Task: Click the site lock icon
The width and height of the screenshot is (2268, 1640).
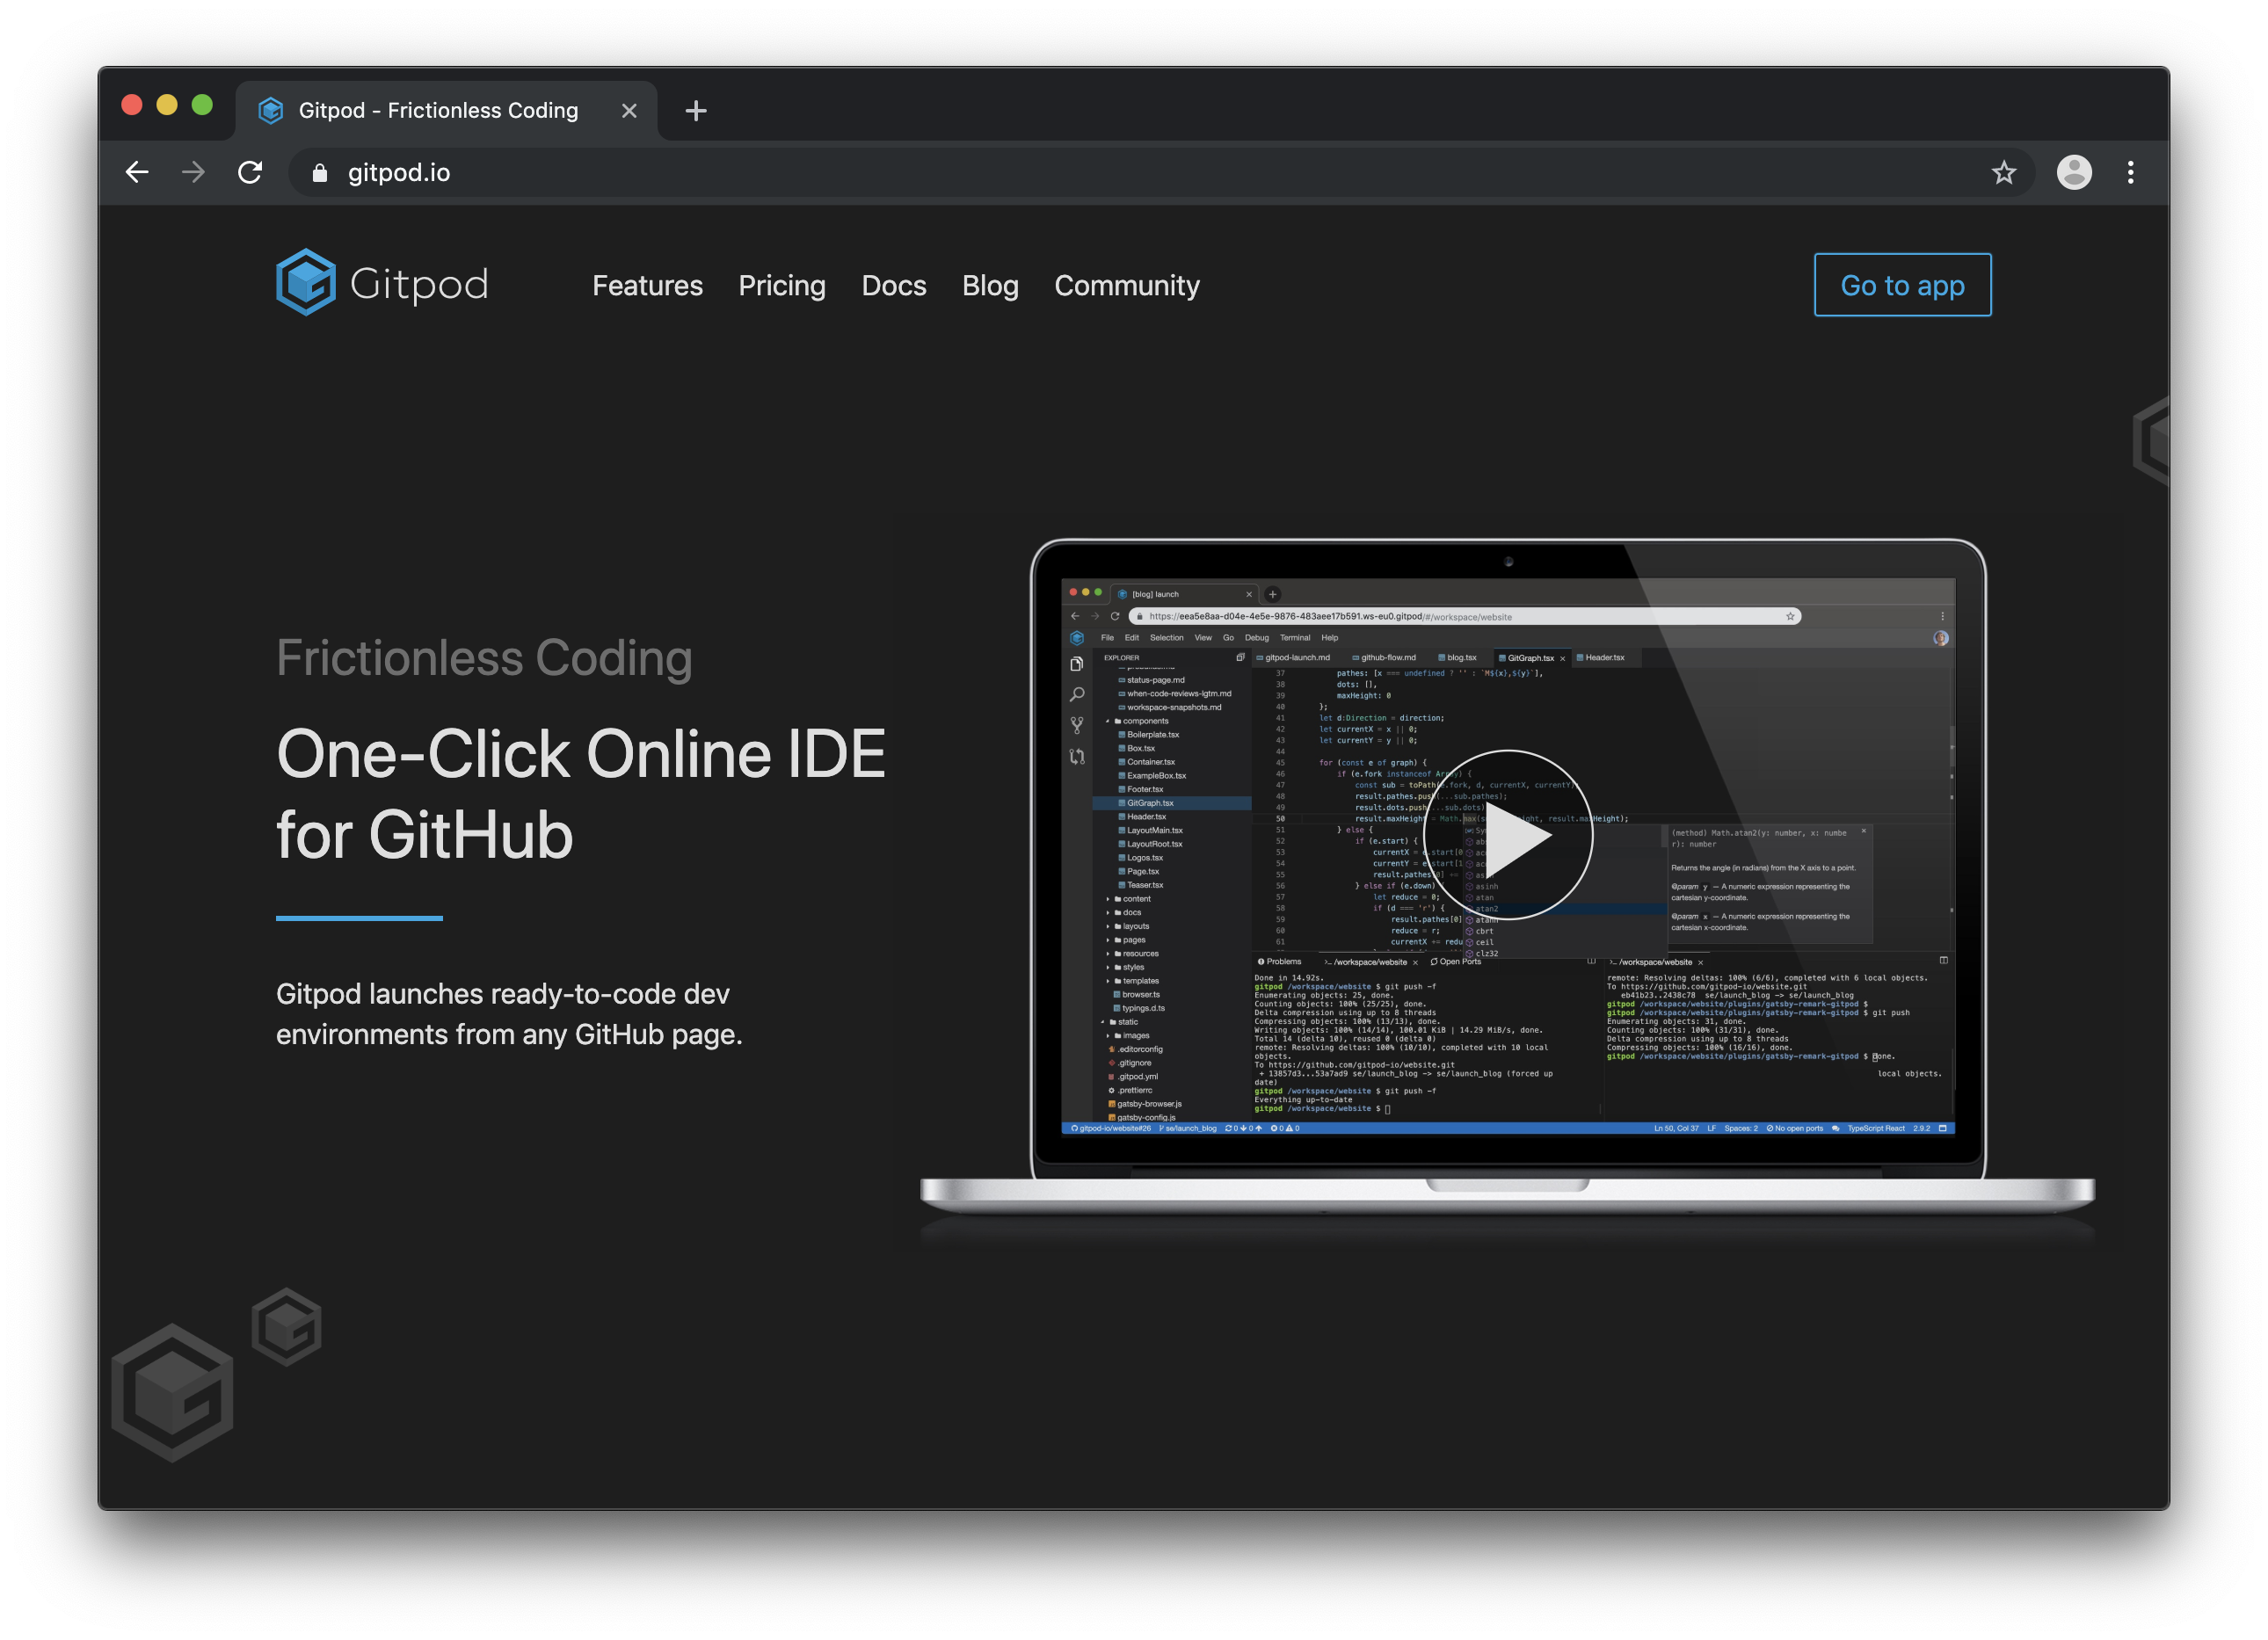Action: [319, 173]
